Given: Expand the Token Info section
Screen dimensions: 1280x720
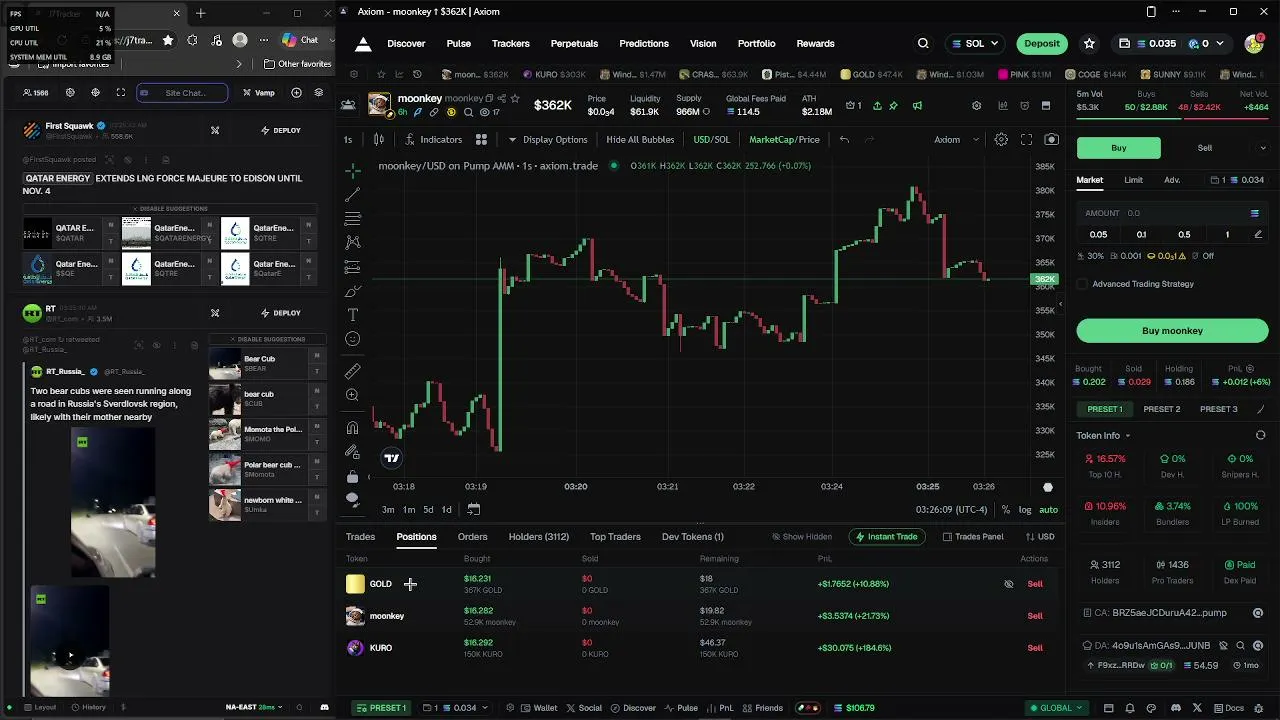Looking at the screenshot, I should pyautogui.click(x=1103, y=436).
